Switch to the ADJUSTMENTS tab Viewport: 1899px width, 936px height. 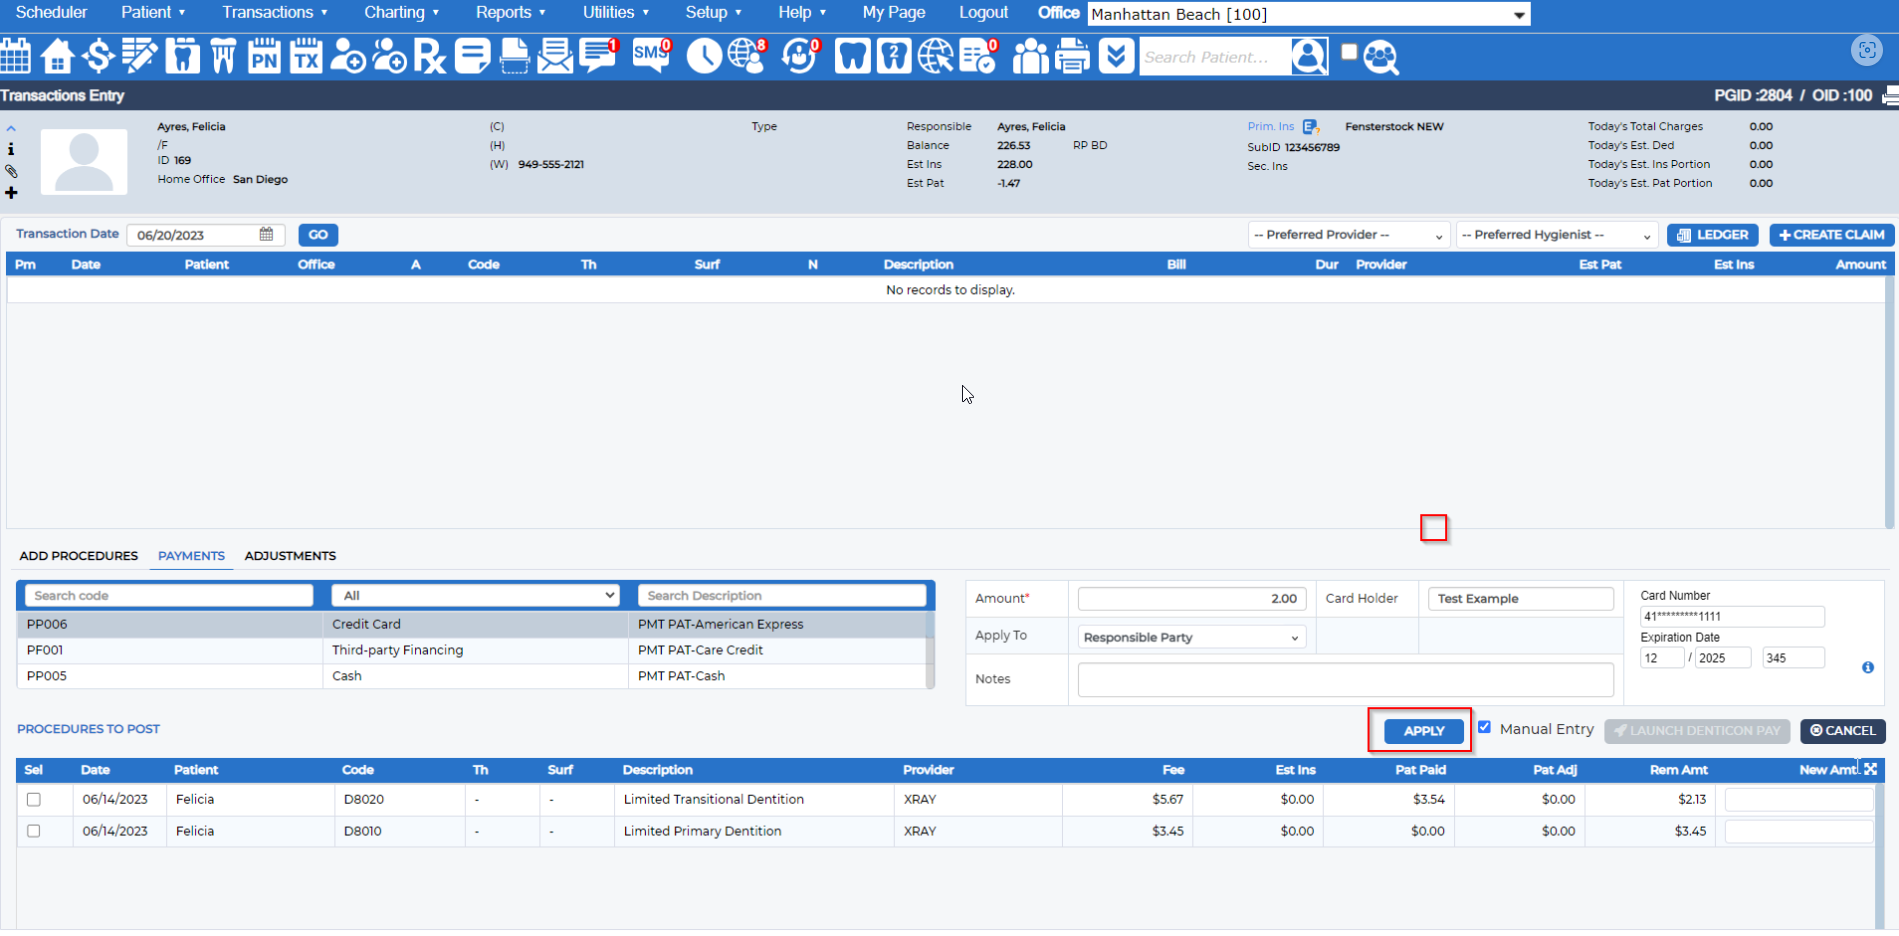(x=290, y=556)
